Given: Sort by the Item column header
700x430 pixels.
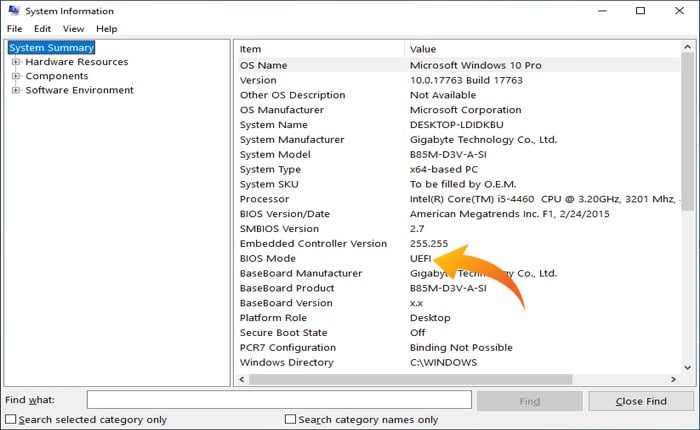Looking at the screenshot, I should click(320, 49).
